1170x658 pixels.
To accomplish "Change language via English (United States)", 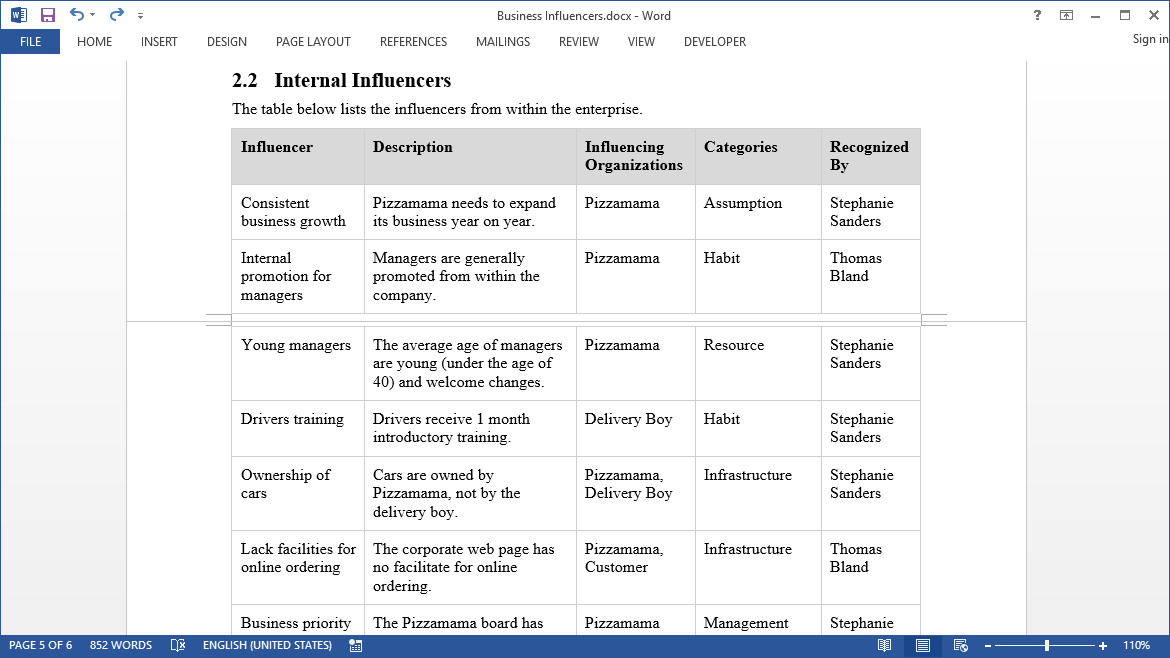I will tap(265, 645).
